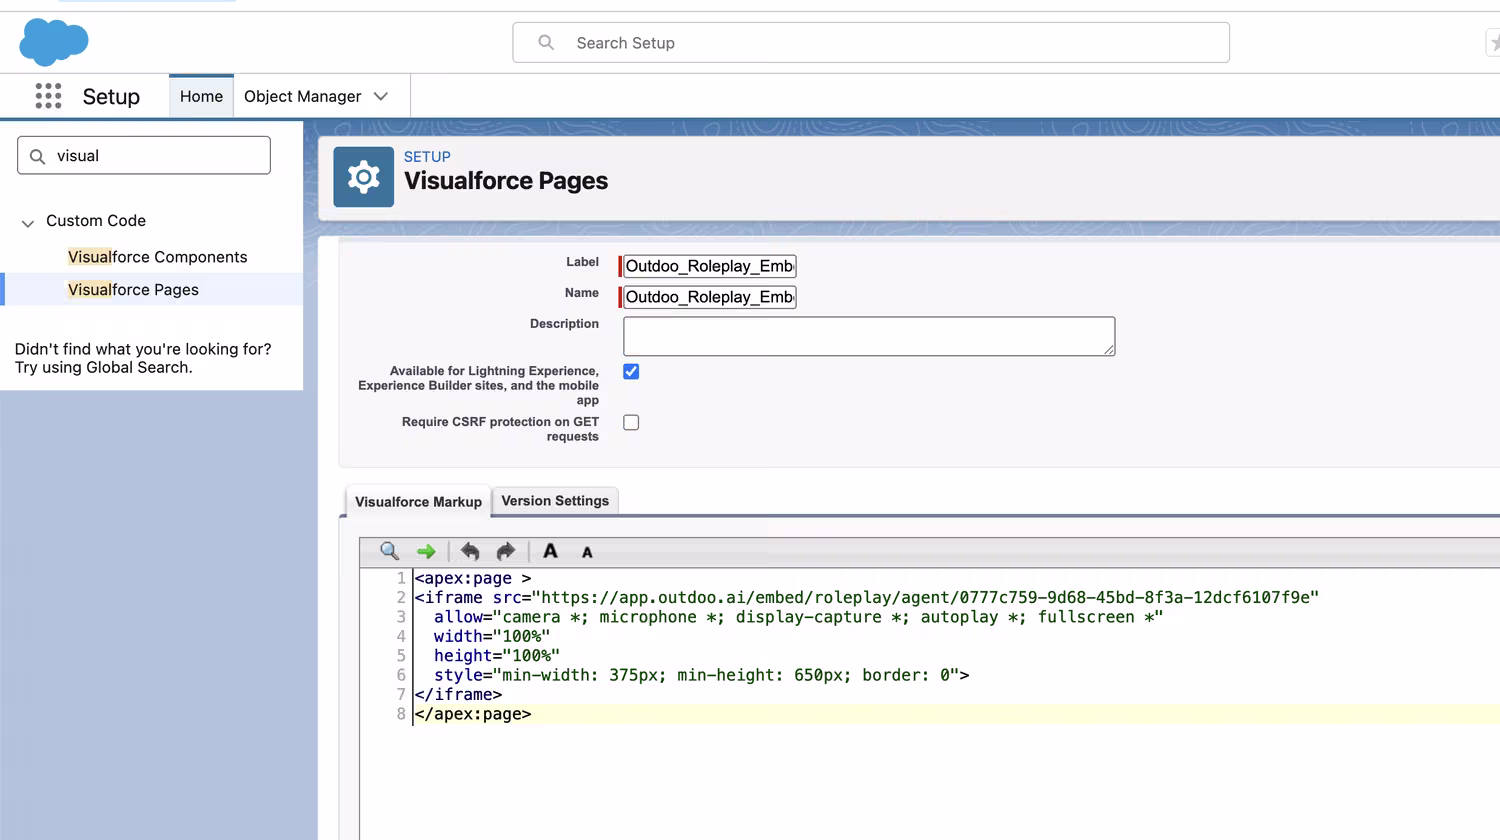Open the Object Manager dropdown arrow
Image resolution: width=1500 pixels, height=840 pixels.
click(381, 96)
